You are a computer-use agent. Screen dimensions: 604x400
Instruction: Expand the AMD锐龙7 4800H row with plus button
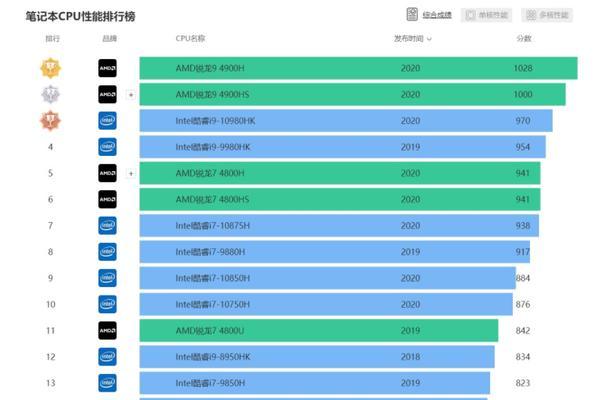tap(131, 173)
